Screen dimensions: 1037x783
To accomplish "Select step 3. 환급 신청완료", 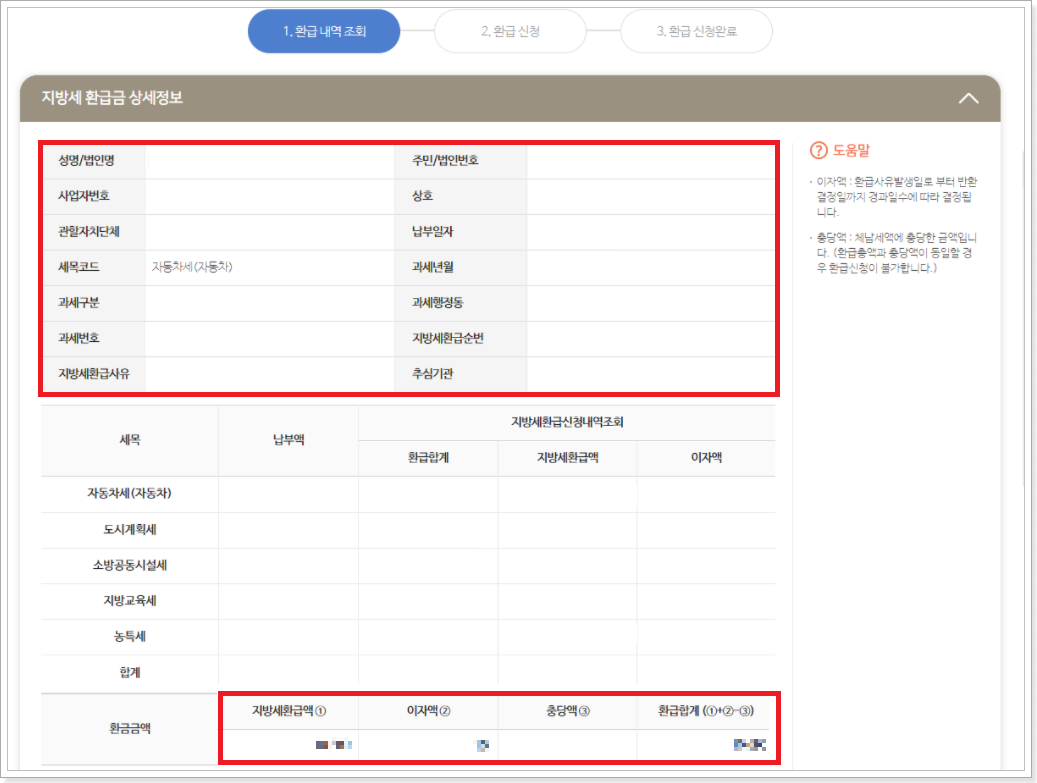I will 696,31.
